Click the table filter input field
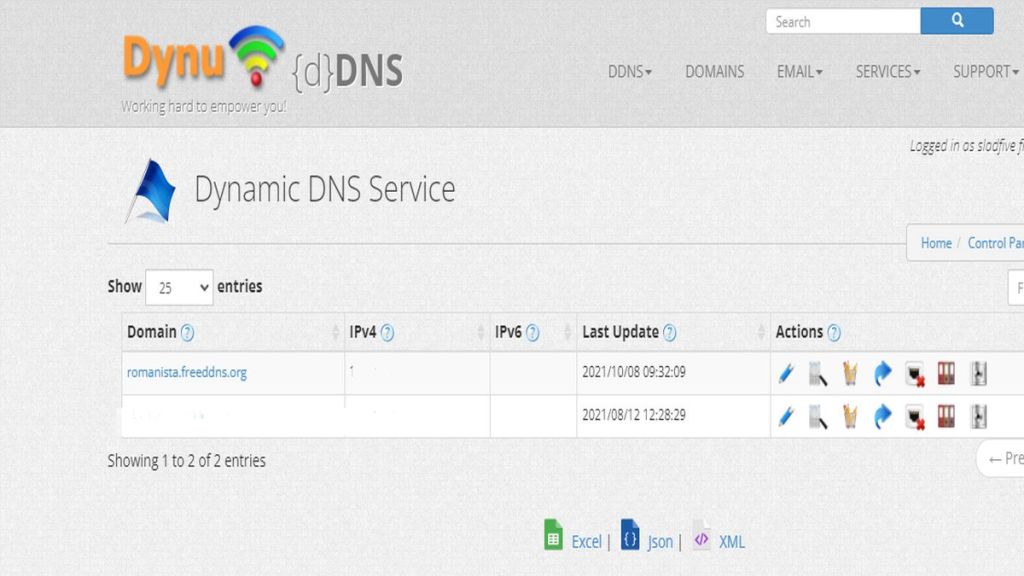 click(x=1016, y=287)
